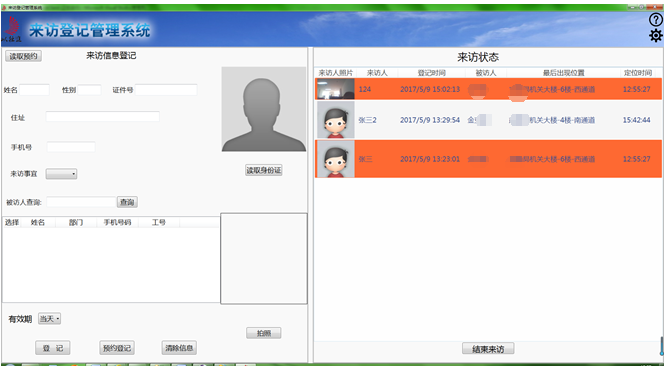This screenshot has width=668, height=372.
Task: Click the 姓名 column header in staff table
Action: (38, 222)
